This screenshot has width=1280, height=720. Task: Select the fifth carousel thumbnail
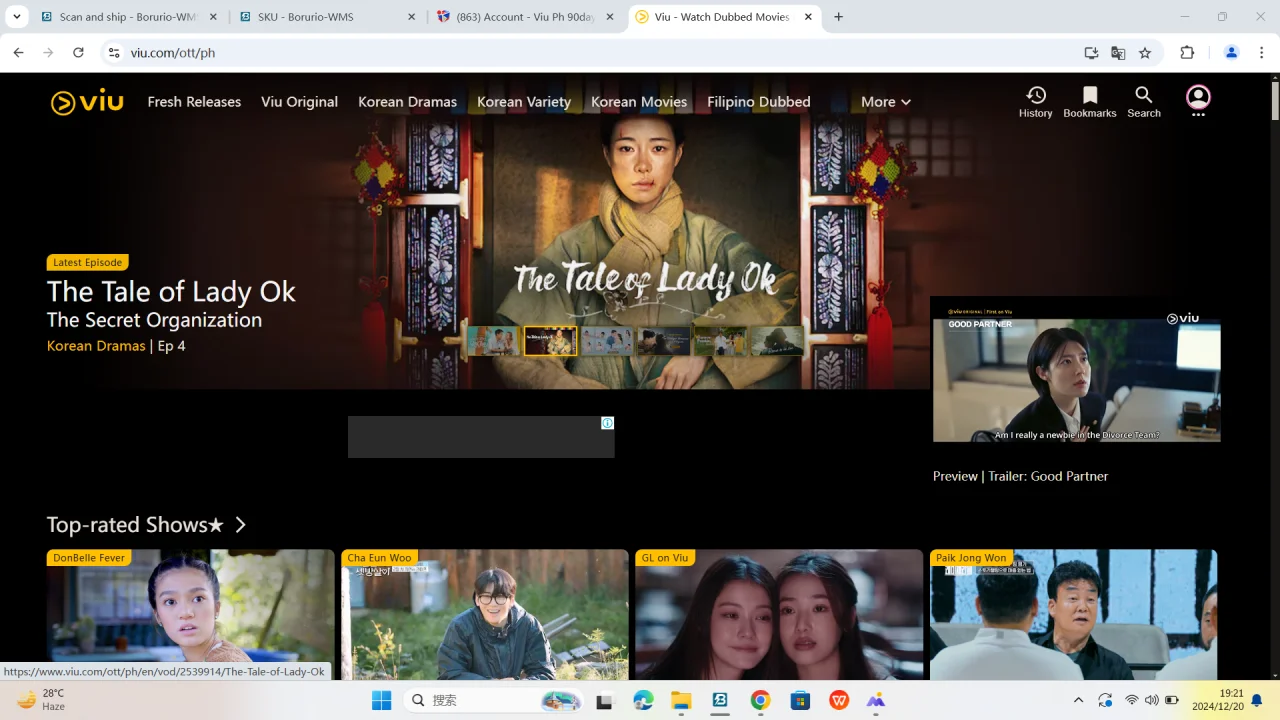pos(721,341)
